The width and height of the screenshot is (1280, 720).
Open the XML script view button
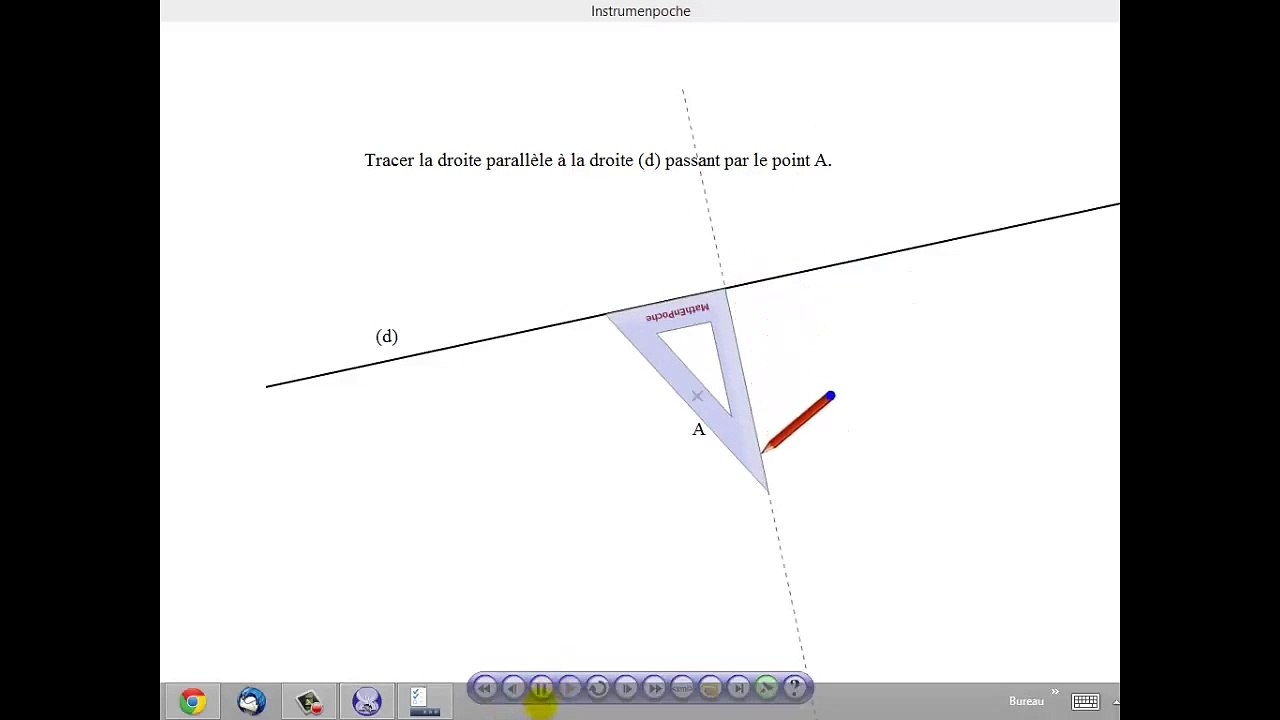pos(682,688)
